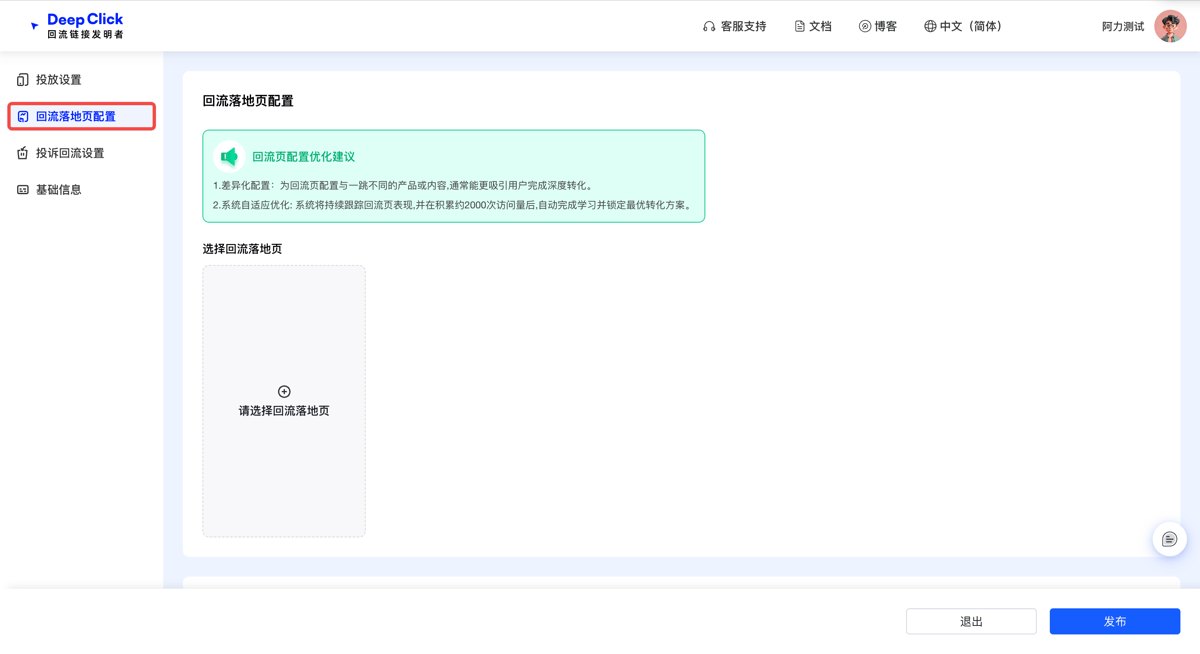Image resolution: width=1200 pixels, height=654 pixels.
Task: Open the floating chat feedback icon
Action: (x=1169, y=540)
